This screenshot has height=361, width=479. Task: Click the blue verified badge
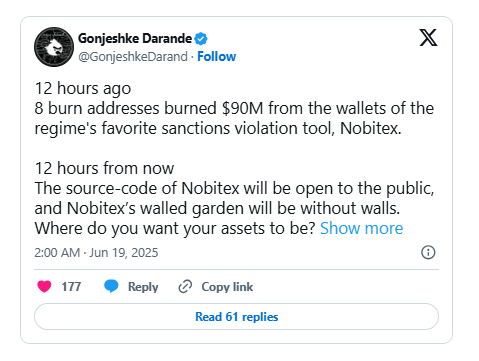pyautogui.click(x=201, y=39)
